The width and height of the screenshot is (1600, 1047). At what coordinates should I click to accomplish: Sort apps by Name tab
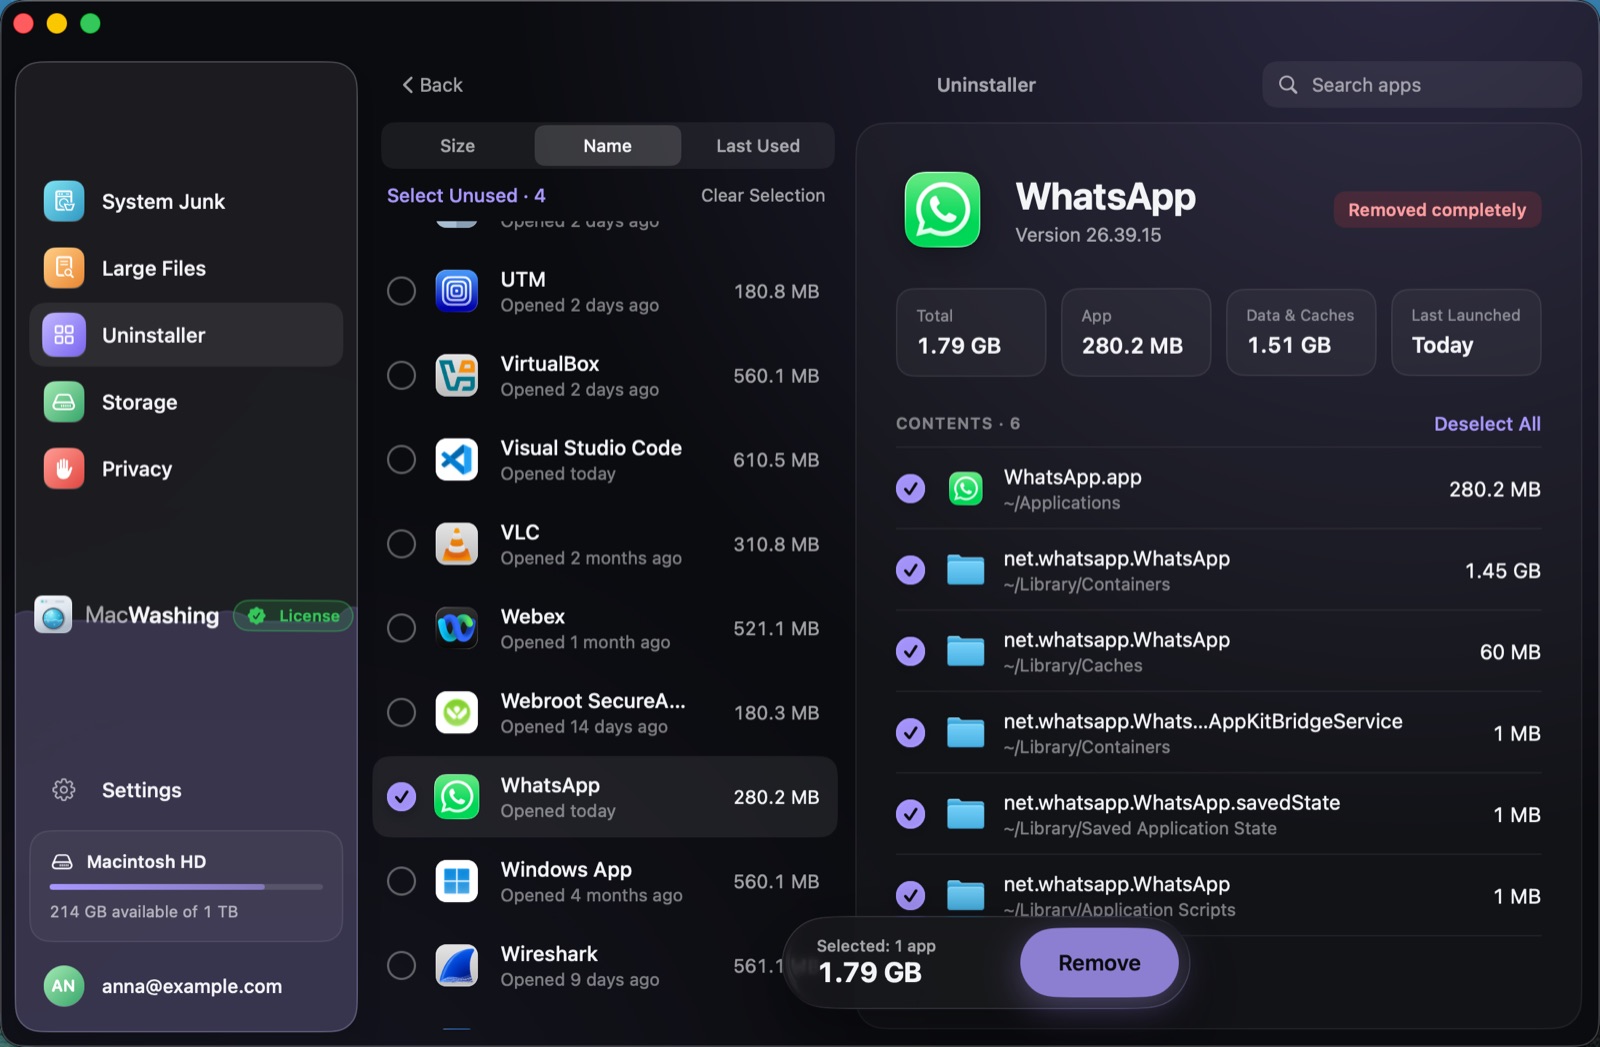click(x=608, y=146)
